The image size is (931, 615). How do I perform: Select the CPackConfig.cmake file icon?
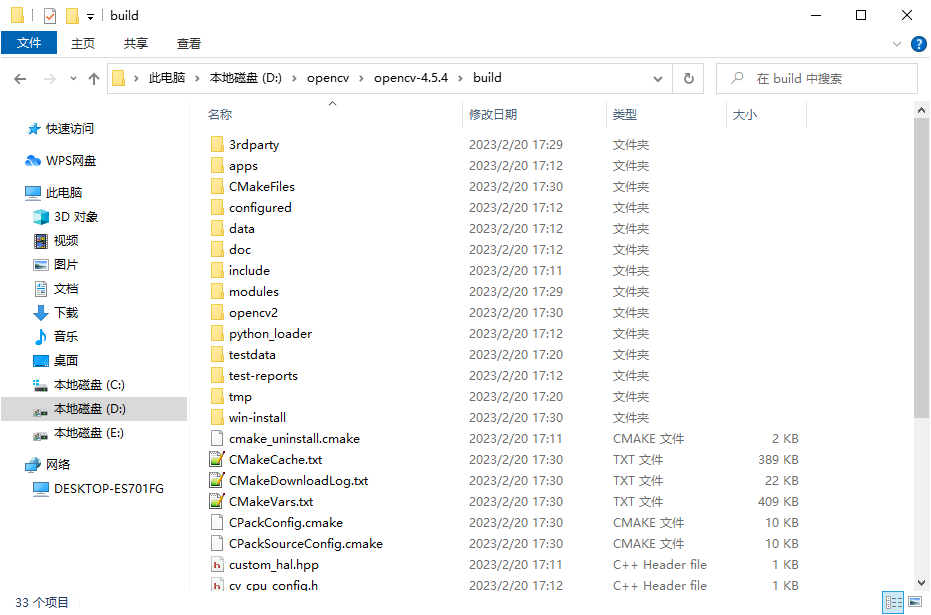pyautogui.click(x=217, y=522)
